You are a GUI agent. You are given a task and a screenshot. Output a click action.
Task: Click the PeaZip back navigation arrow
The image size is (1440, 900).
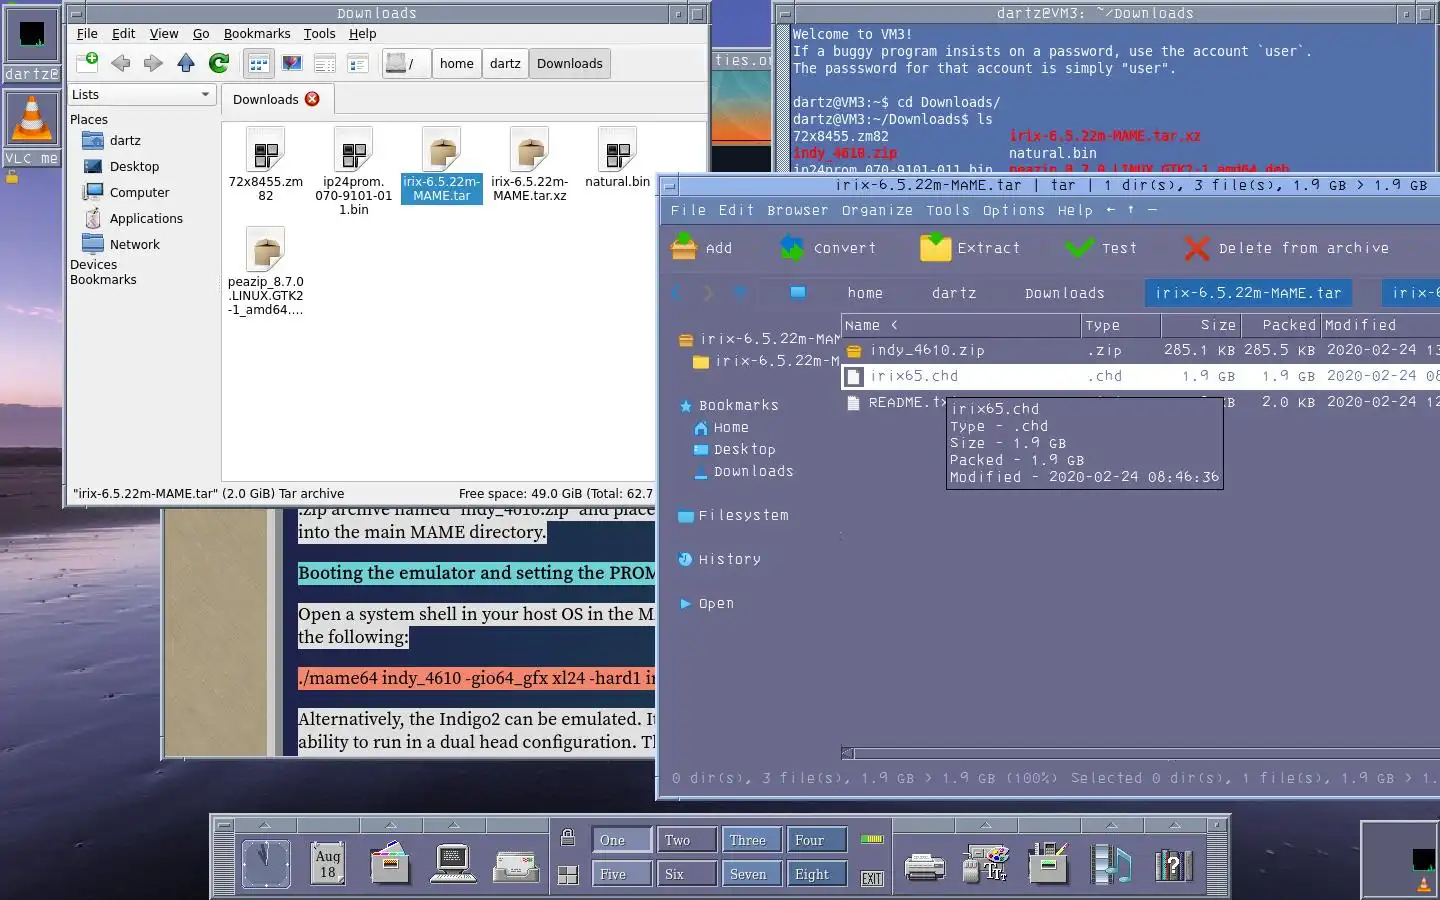pos(677,293)
